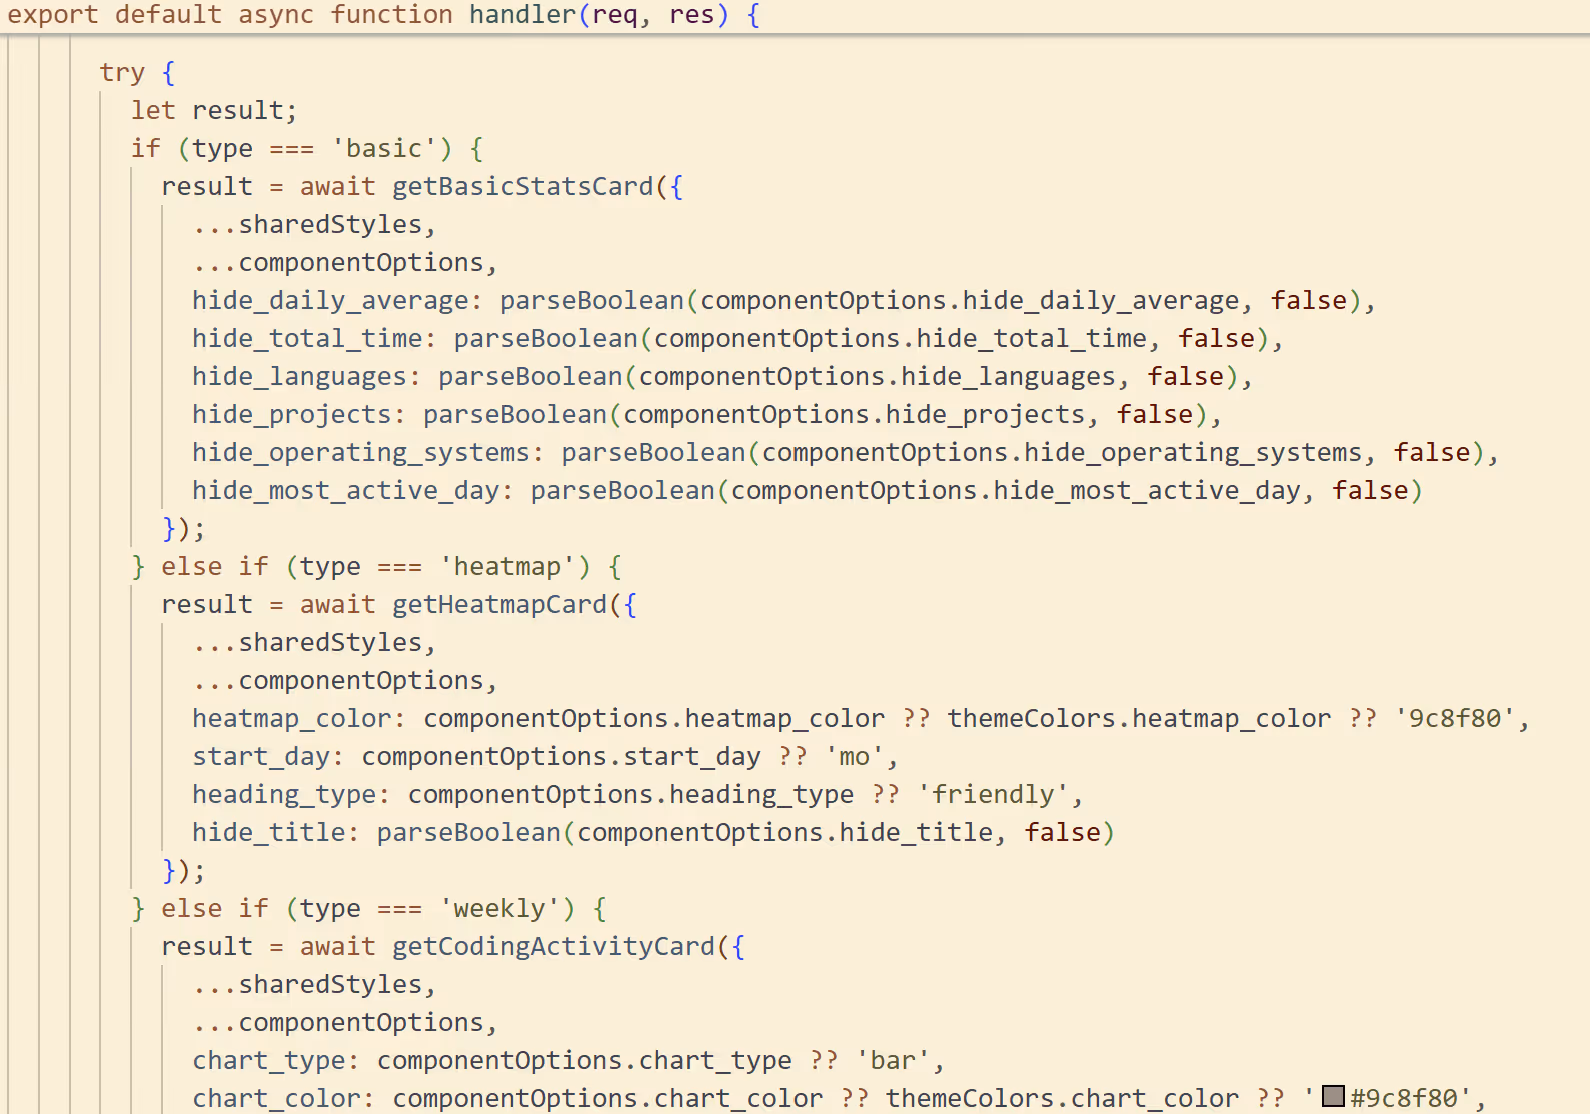Select the getCodingActivityCard function name

(x=553, y=947)
